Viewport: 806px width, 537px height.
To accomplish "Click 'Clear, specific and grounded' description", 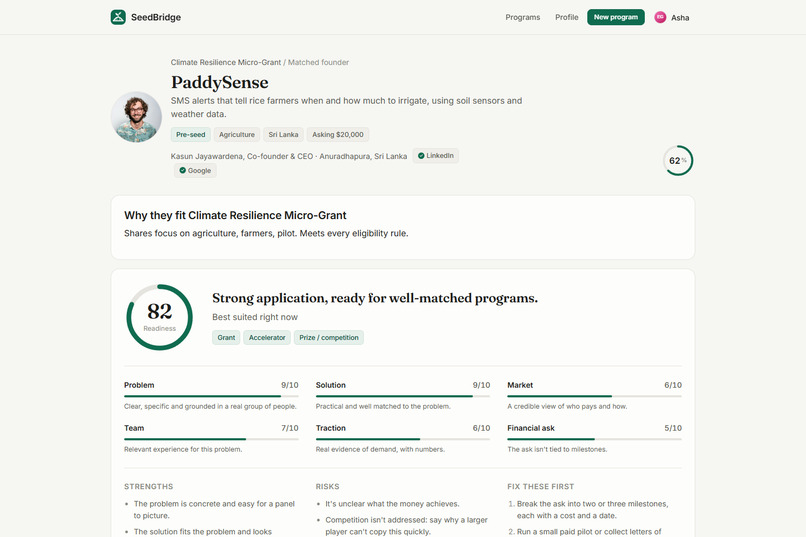I will tap(210, 406).
